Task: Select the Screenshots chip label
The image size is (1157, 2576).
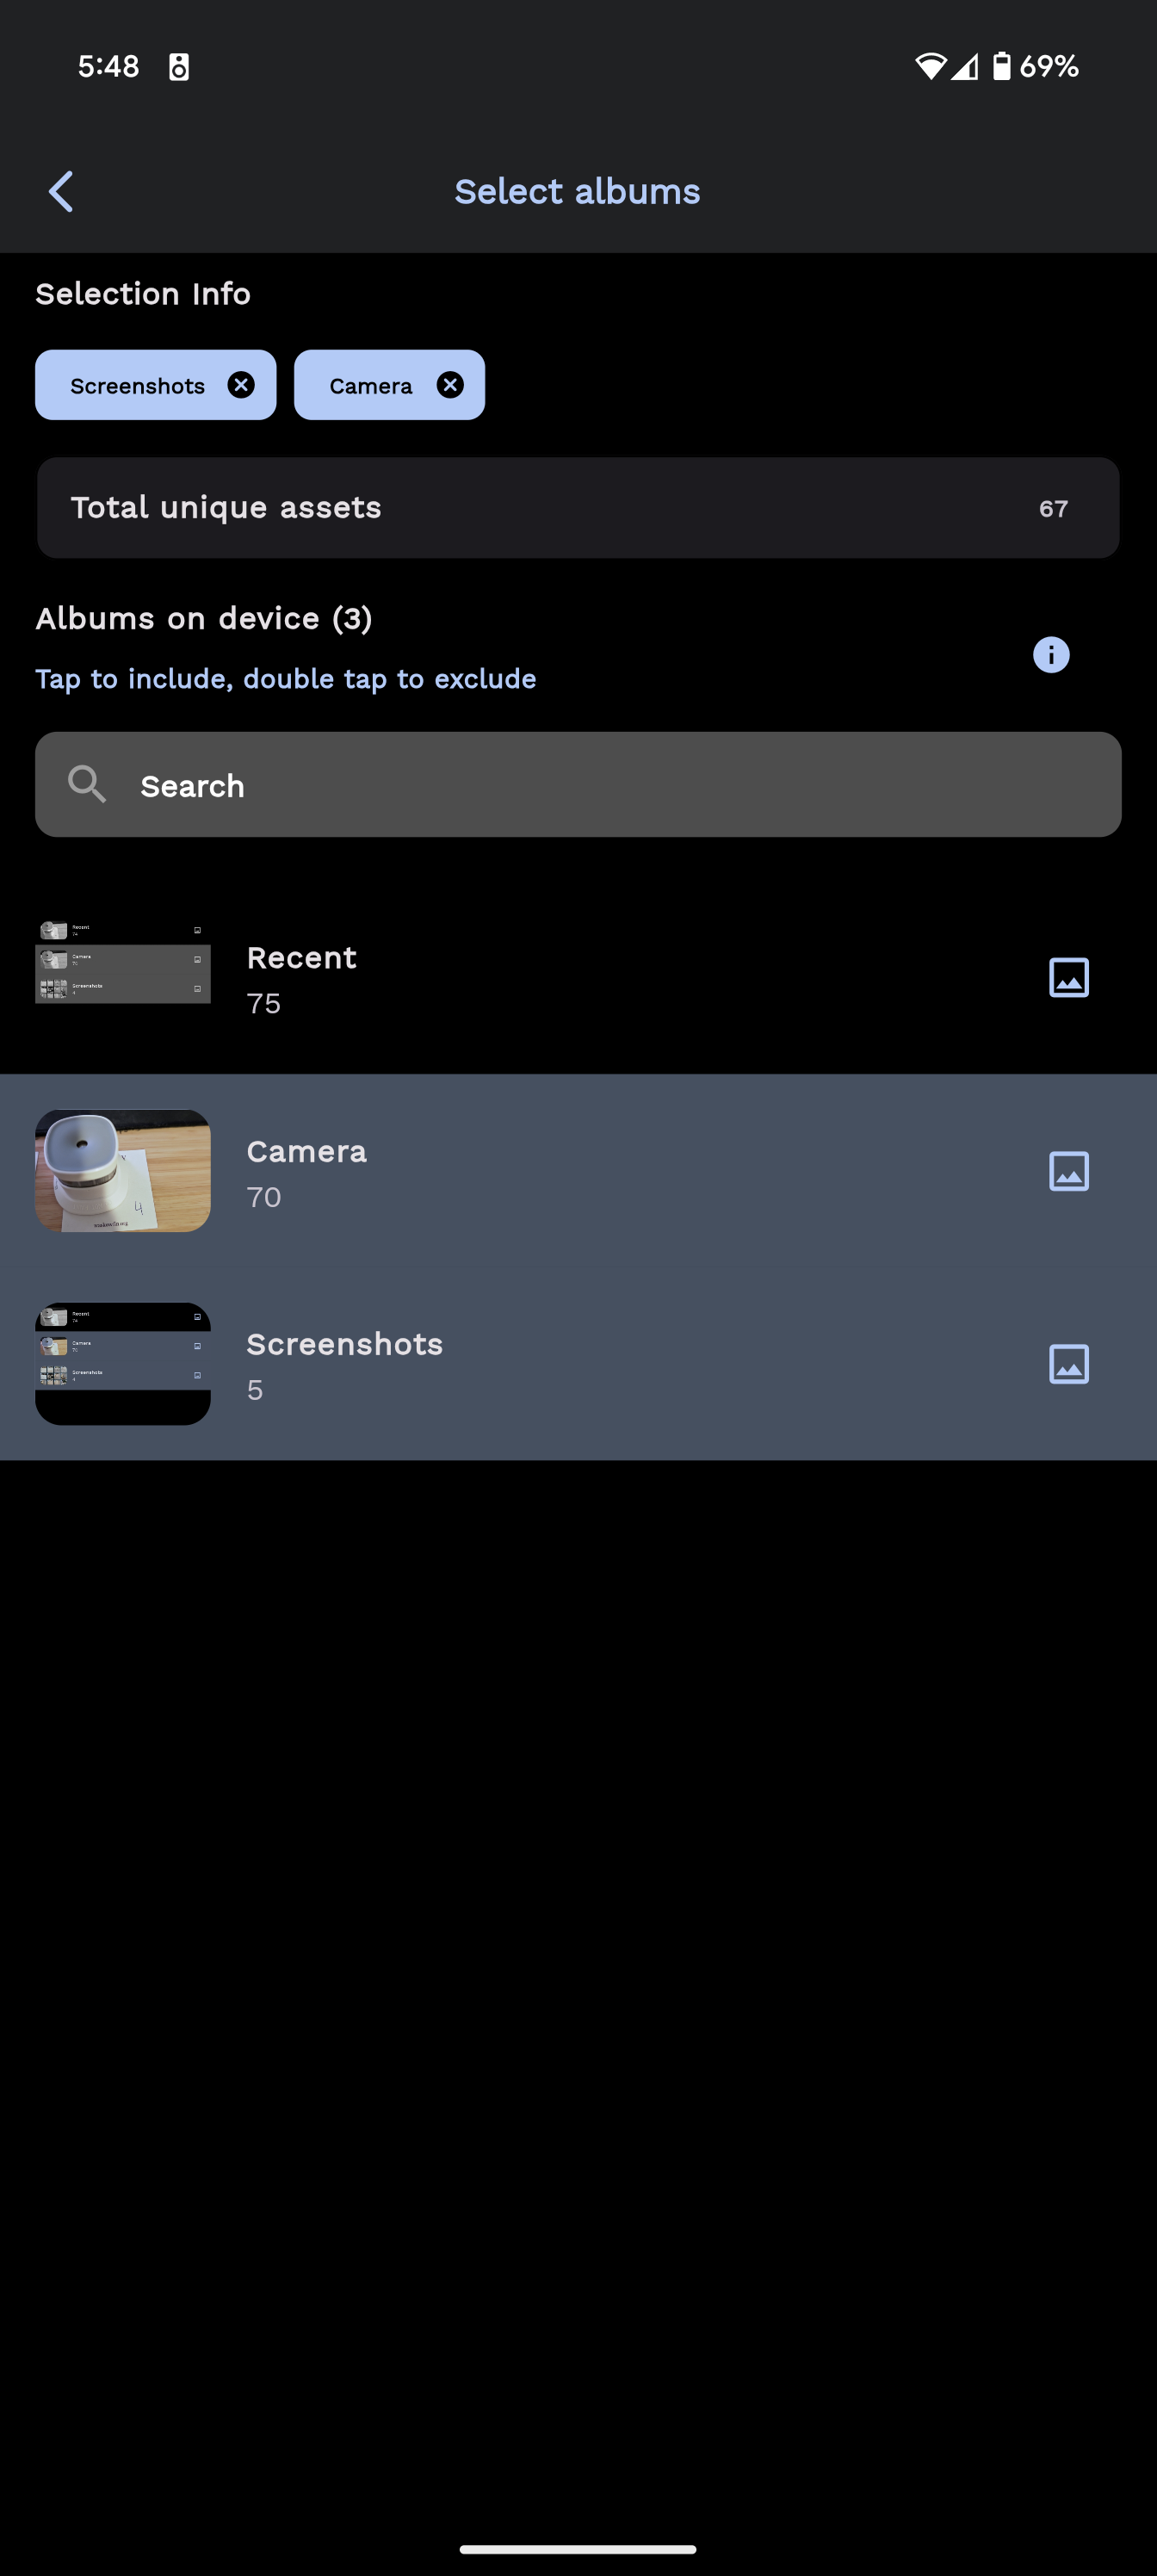Action: (137, 386)
